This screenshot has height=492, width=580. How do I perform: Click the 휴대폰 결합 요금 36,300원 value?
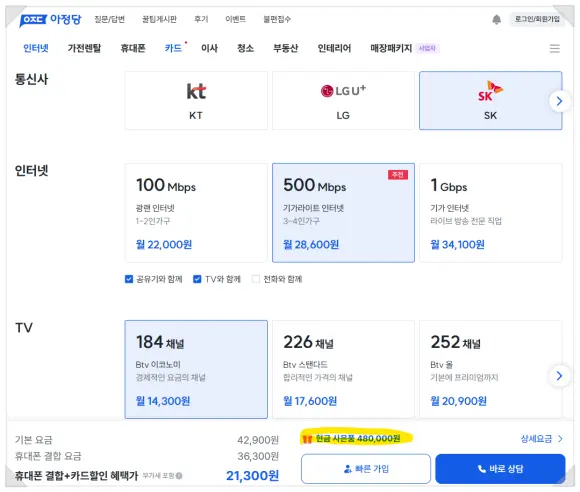tap(258, 456)
